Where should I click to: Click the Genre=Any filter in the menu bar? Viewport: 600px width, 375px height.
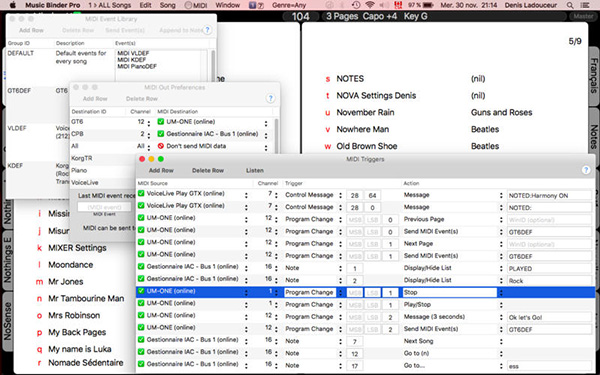[290, 5]
